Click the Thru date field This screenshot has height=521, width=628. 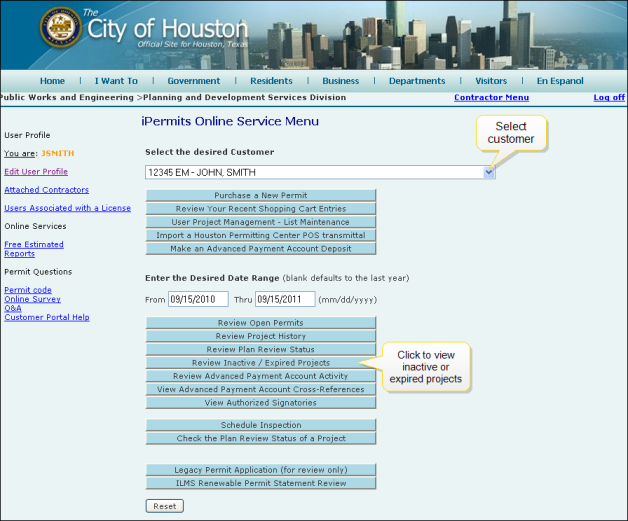pos(285,299)
